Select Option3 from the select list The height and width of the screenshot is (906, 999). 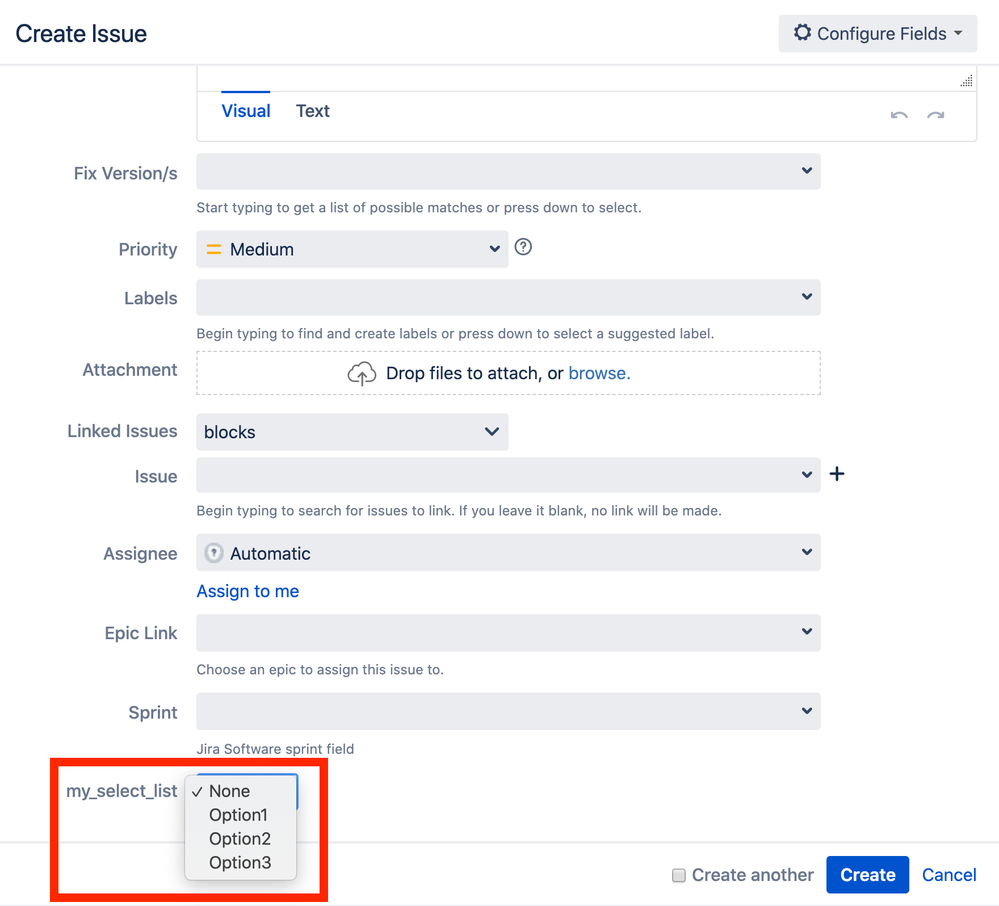click(x=240, y=863)
